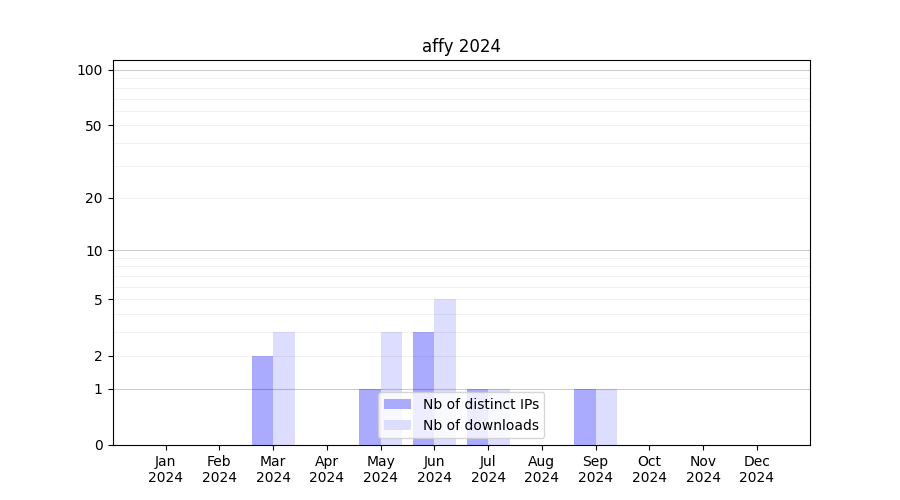This screenshot has width=900, height=500.
Task: Click the 'Oct 2024' x-axis label
Action: (x=649, y=469)
